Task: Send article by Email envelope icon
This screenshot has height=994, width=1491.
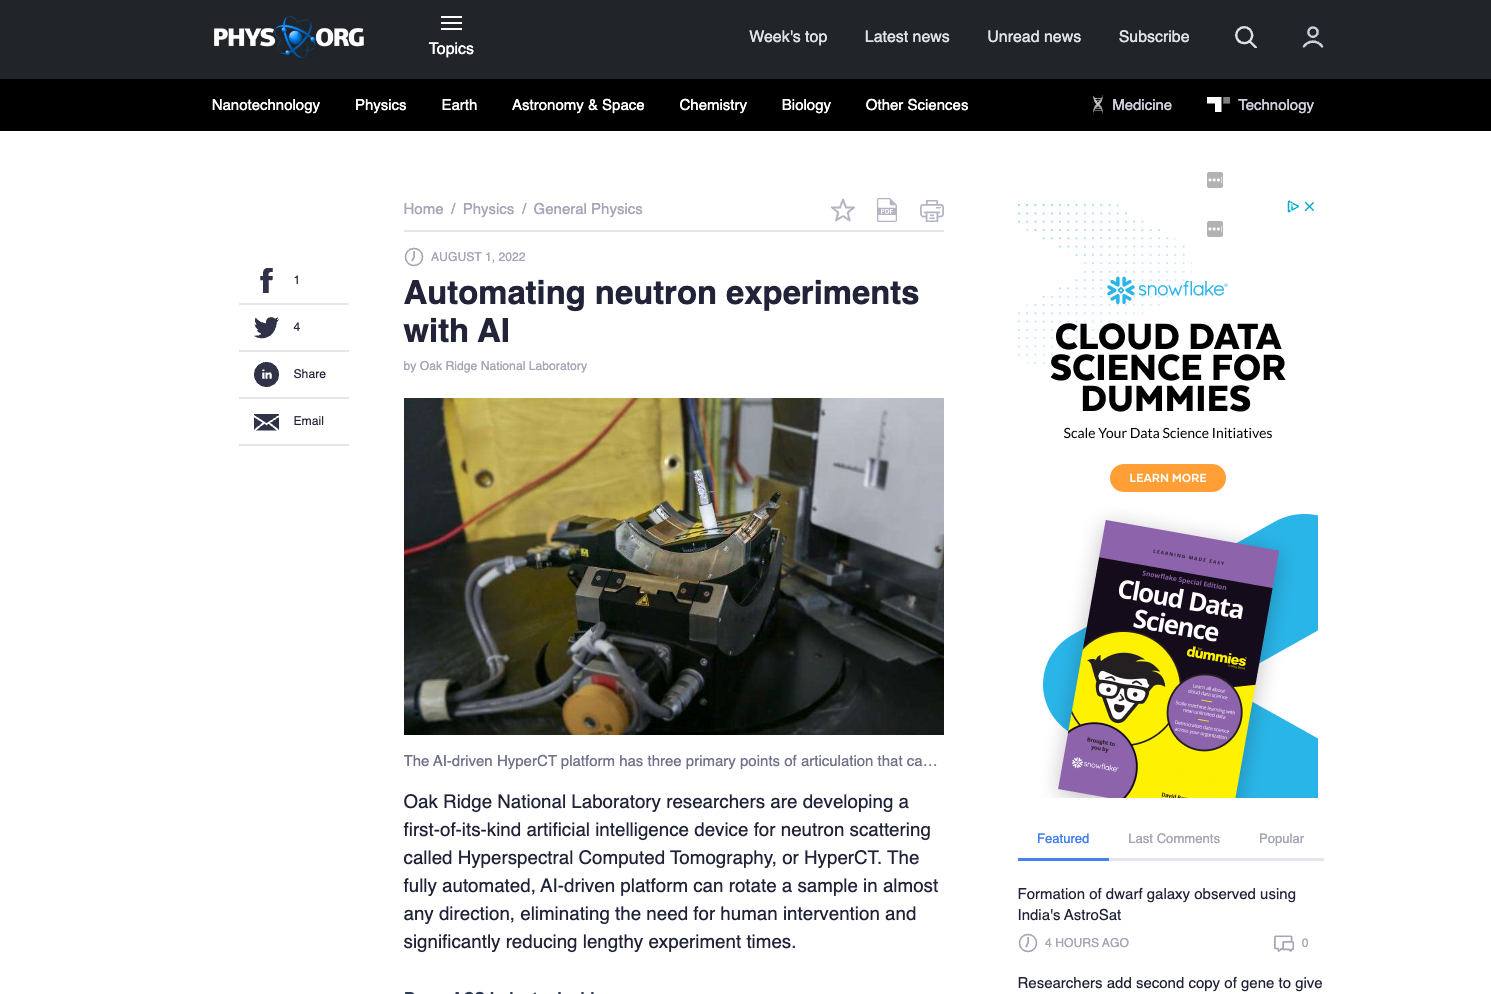Action: (x=266, y=422)
